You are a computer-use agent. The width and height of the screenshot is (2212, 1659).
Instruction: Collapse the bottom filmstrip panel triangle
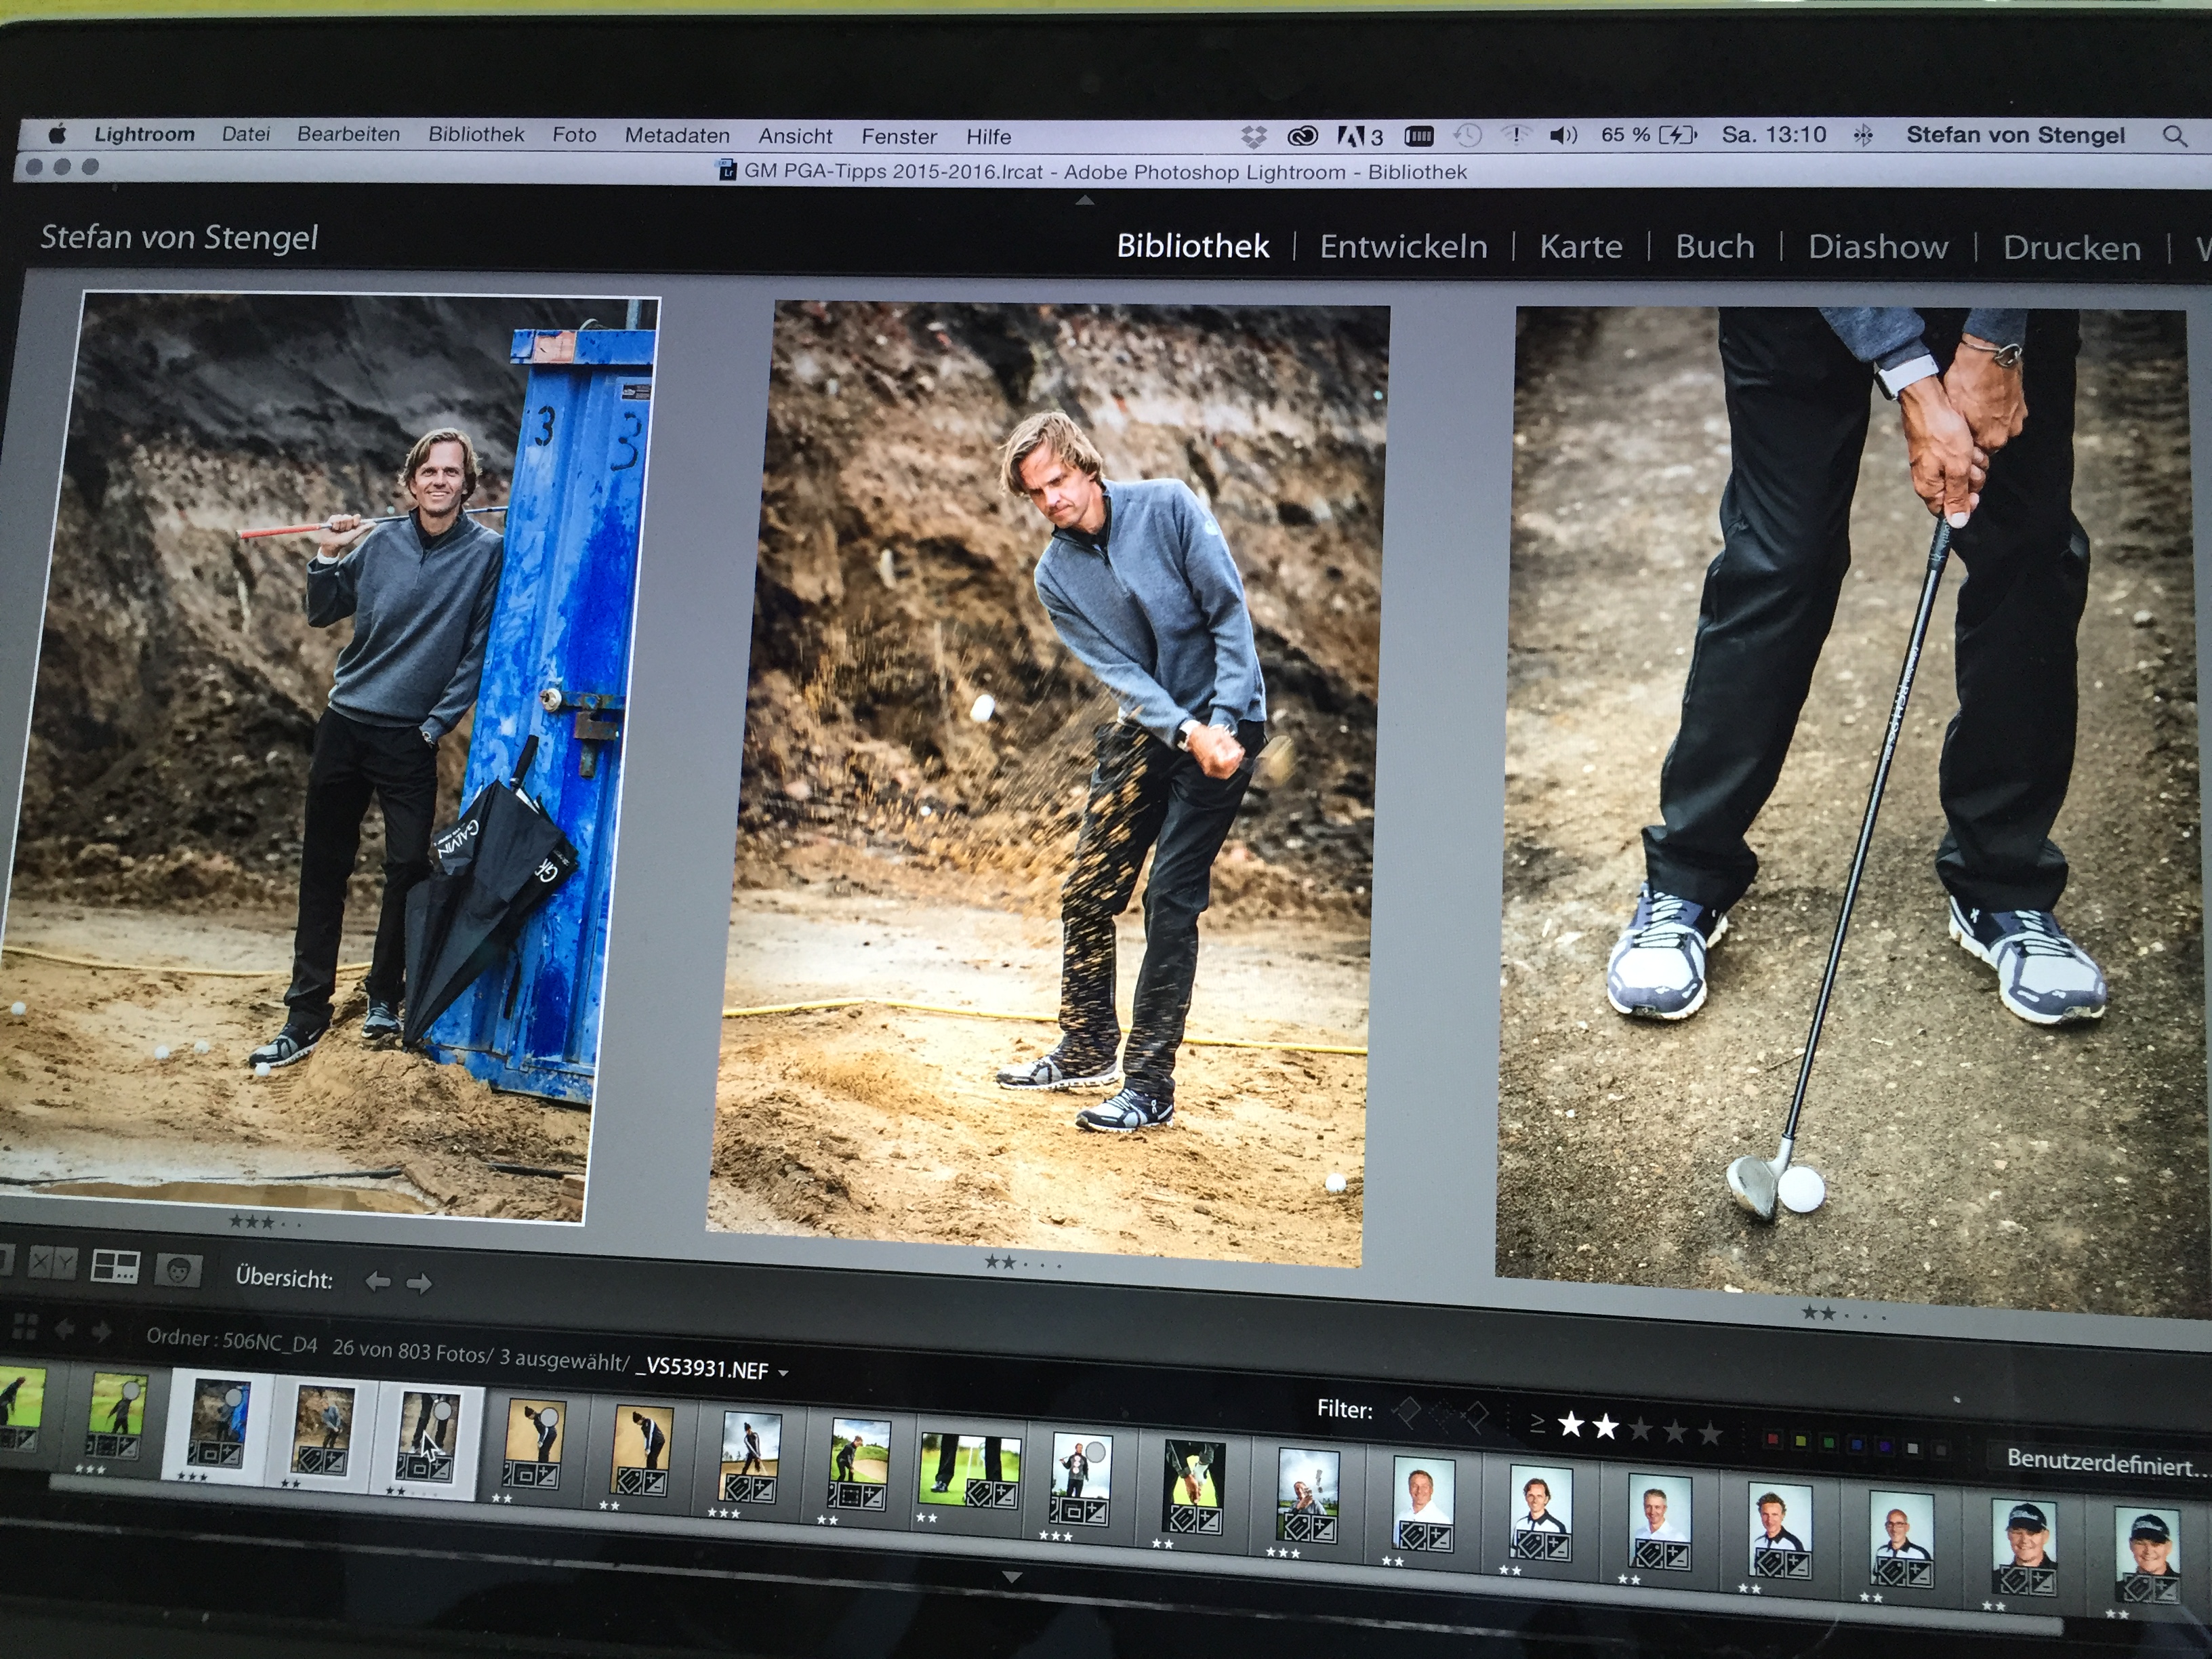pyautogui.click(x=1011, y=1578)
